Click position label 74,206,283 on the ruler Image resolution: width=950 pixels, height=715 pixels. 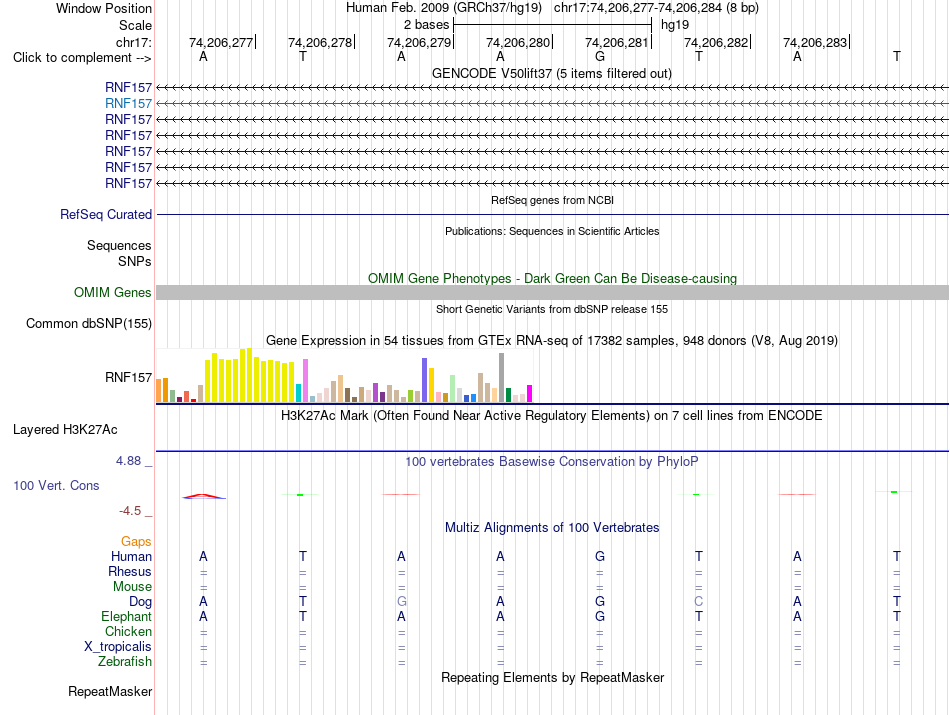[815, 42]
